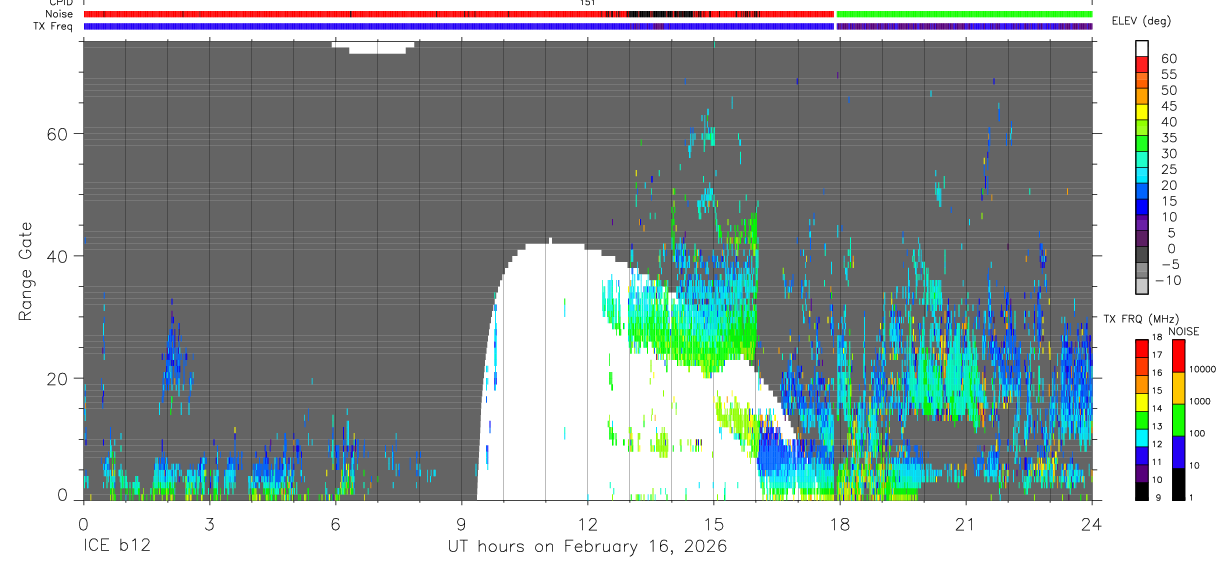
Task: Click the 'NOISE' legend title
Action: point(1184,331)
